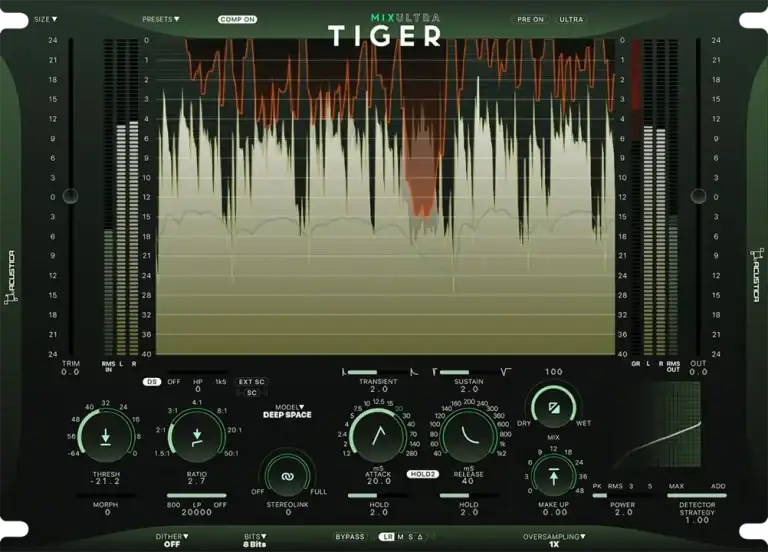Click the TIGER title logo
Image resolution: width=768 pixels, height=552 pixels.
[385, 36]
